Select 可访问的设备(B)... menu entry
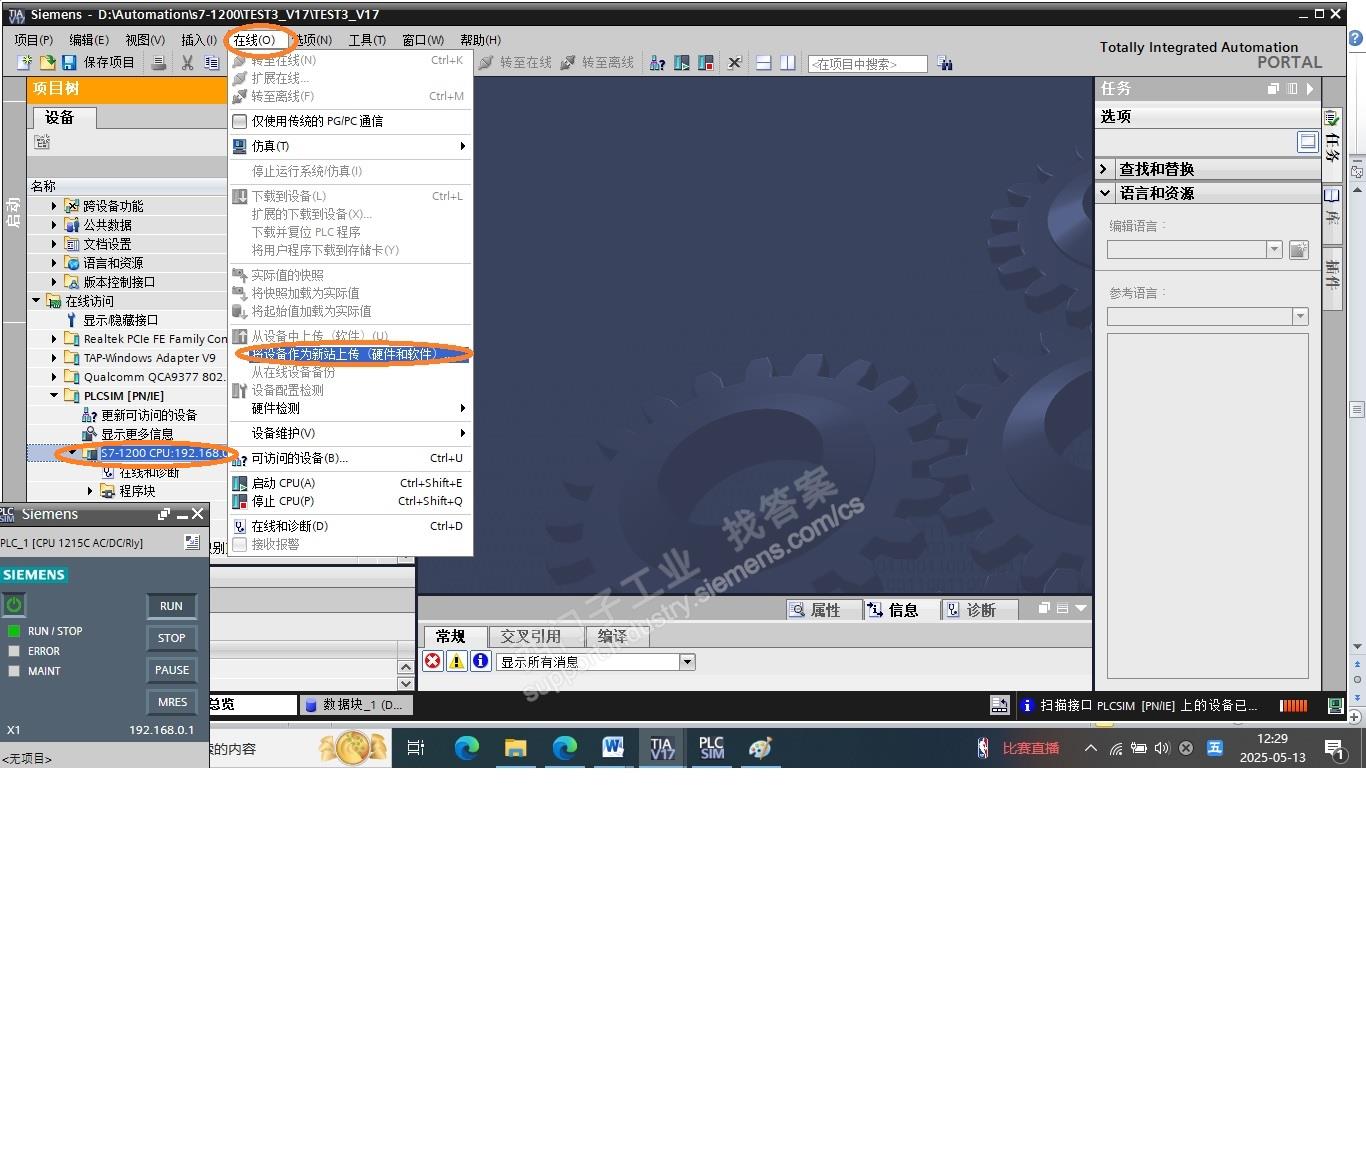The image size is (1366, 1166). coord(350,458)
